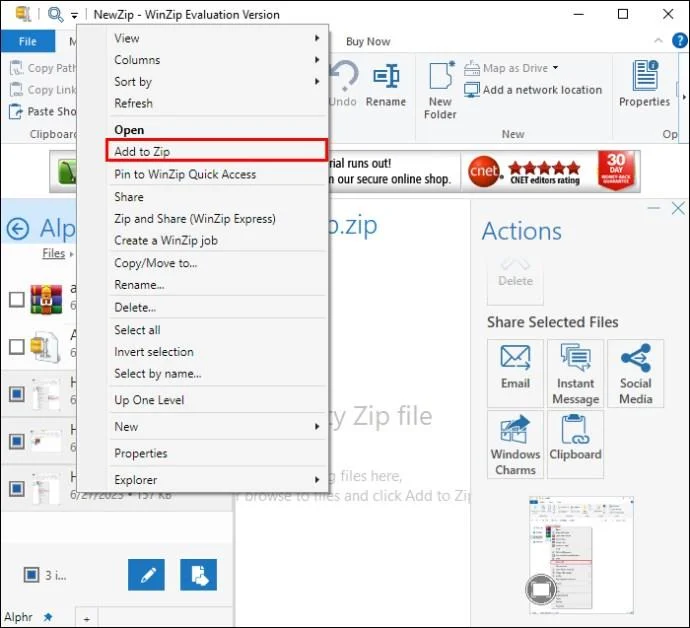Viewport: 690px width, 628px height.
Task: Click the blue pencil edit button
Action: (147, 575)
